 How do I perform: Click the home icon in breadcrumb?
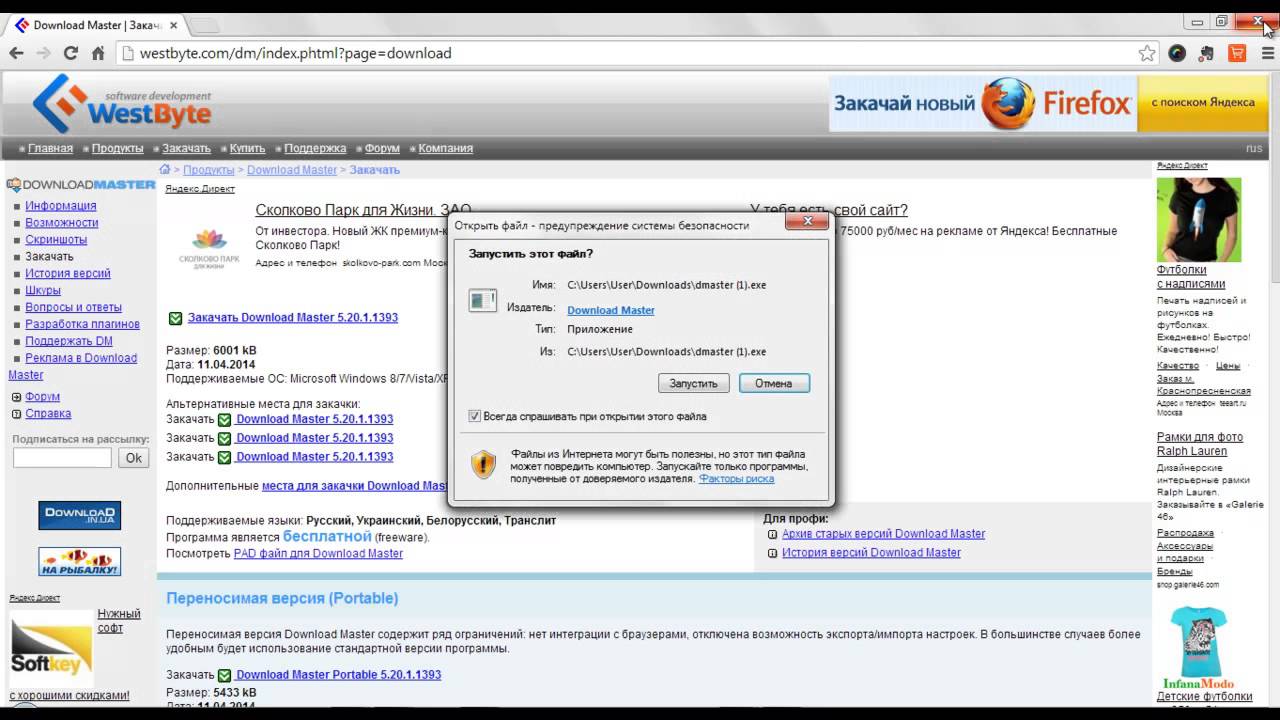[165, 169]
